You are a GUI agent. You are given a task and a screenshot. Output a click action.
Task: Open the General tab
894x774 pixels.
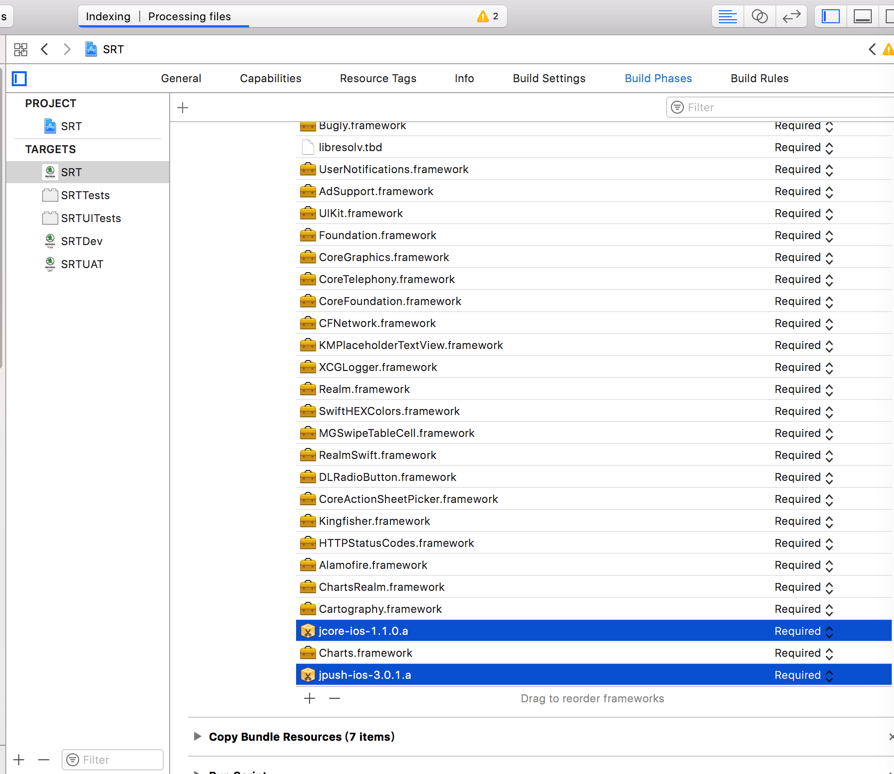click(x=181, y=79)
